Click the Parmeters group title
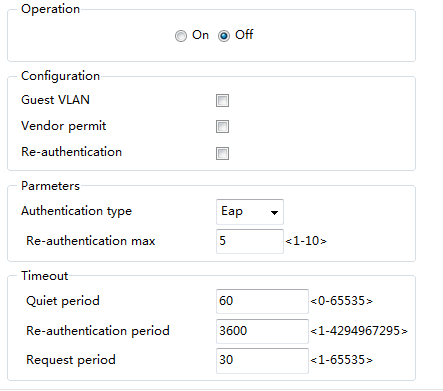The width and height of the screenshot is (443, 391). (50, 186)
